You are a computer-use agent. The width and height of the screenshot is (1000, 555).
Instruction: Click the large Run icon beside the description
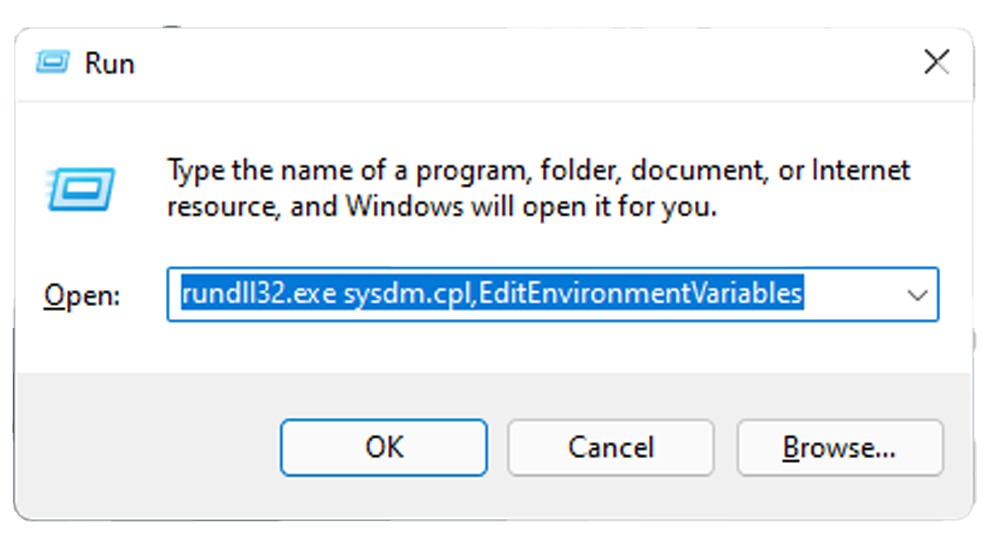tap(80, 189)
